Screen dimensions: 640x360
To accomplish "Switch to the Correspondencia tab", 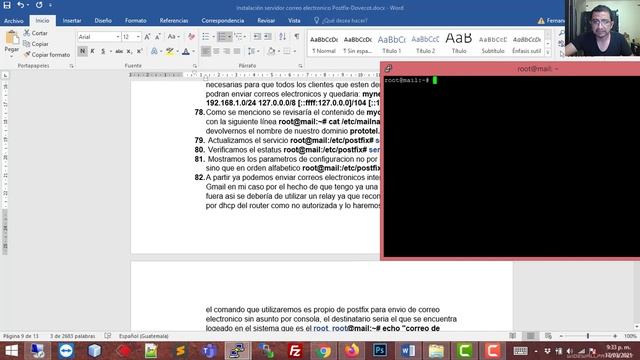I will (x=222, y=20).
